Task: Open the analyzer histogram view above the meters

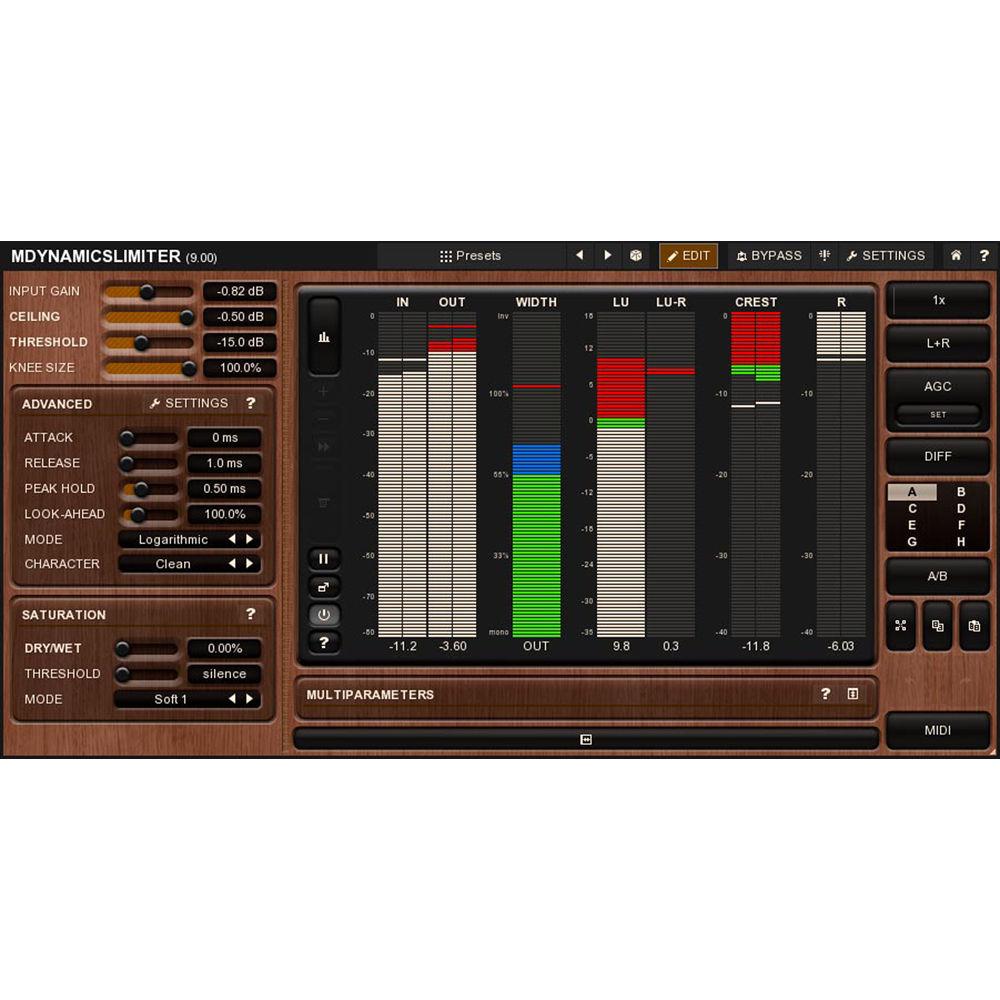Action: click(x=324, y=337)
